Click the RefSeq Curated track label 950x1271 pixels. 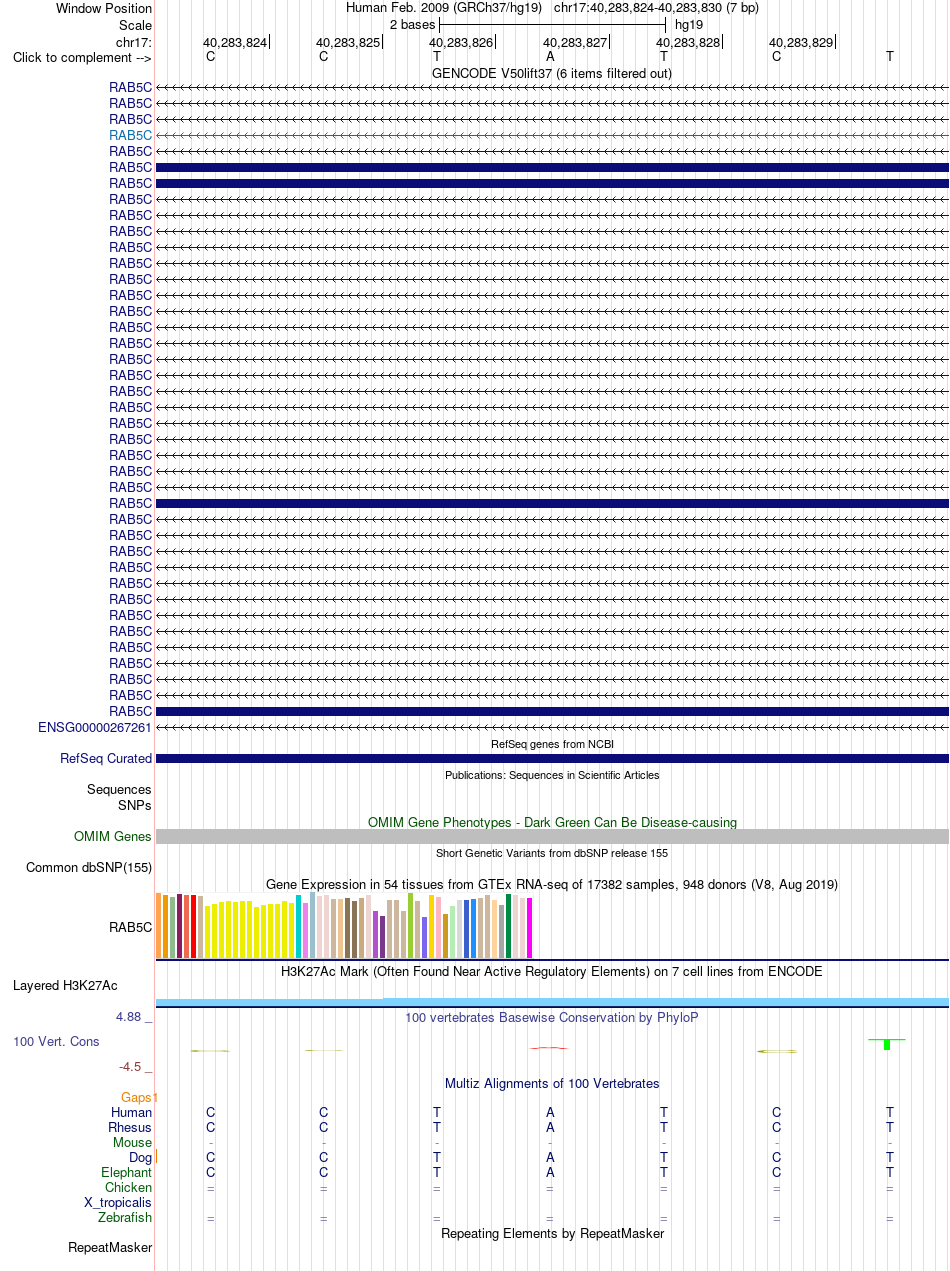tap(106, 759)
